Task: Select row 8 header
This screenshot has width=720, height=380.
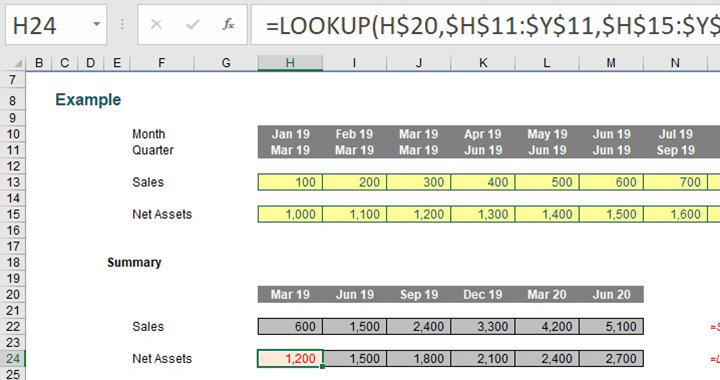Action: point(13,100)
